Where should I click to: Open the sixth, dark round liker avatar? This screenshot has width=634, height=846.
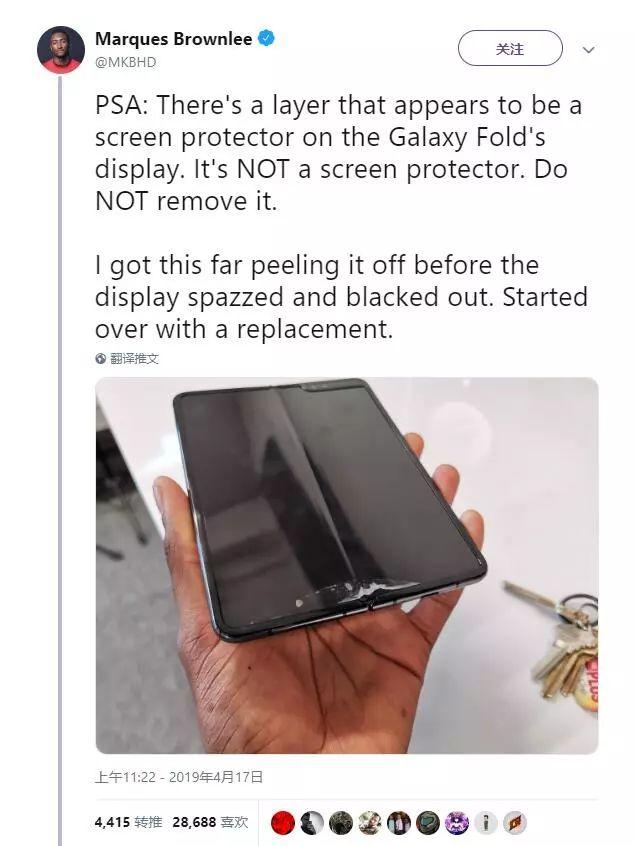point(428,823)
